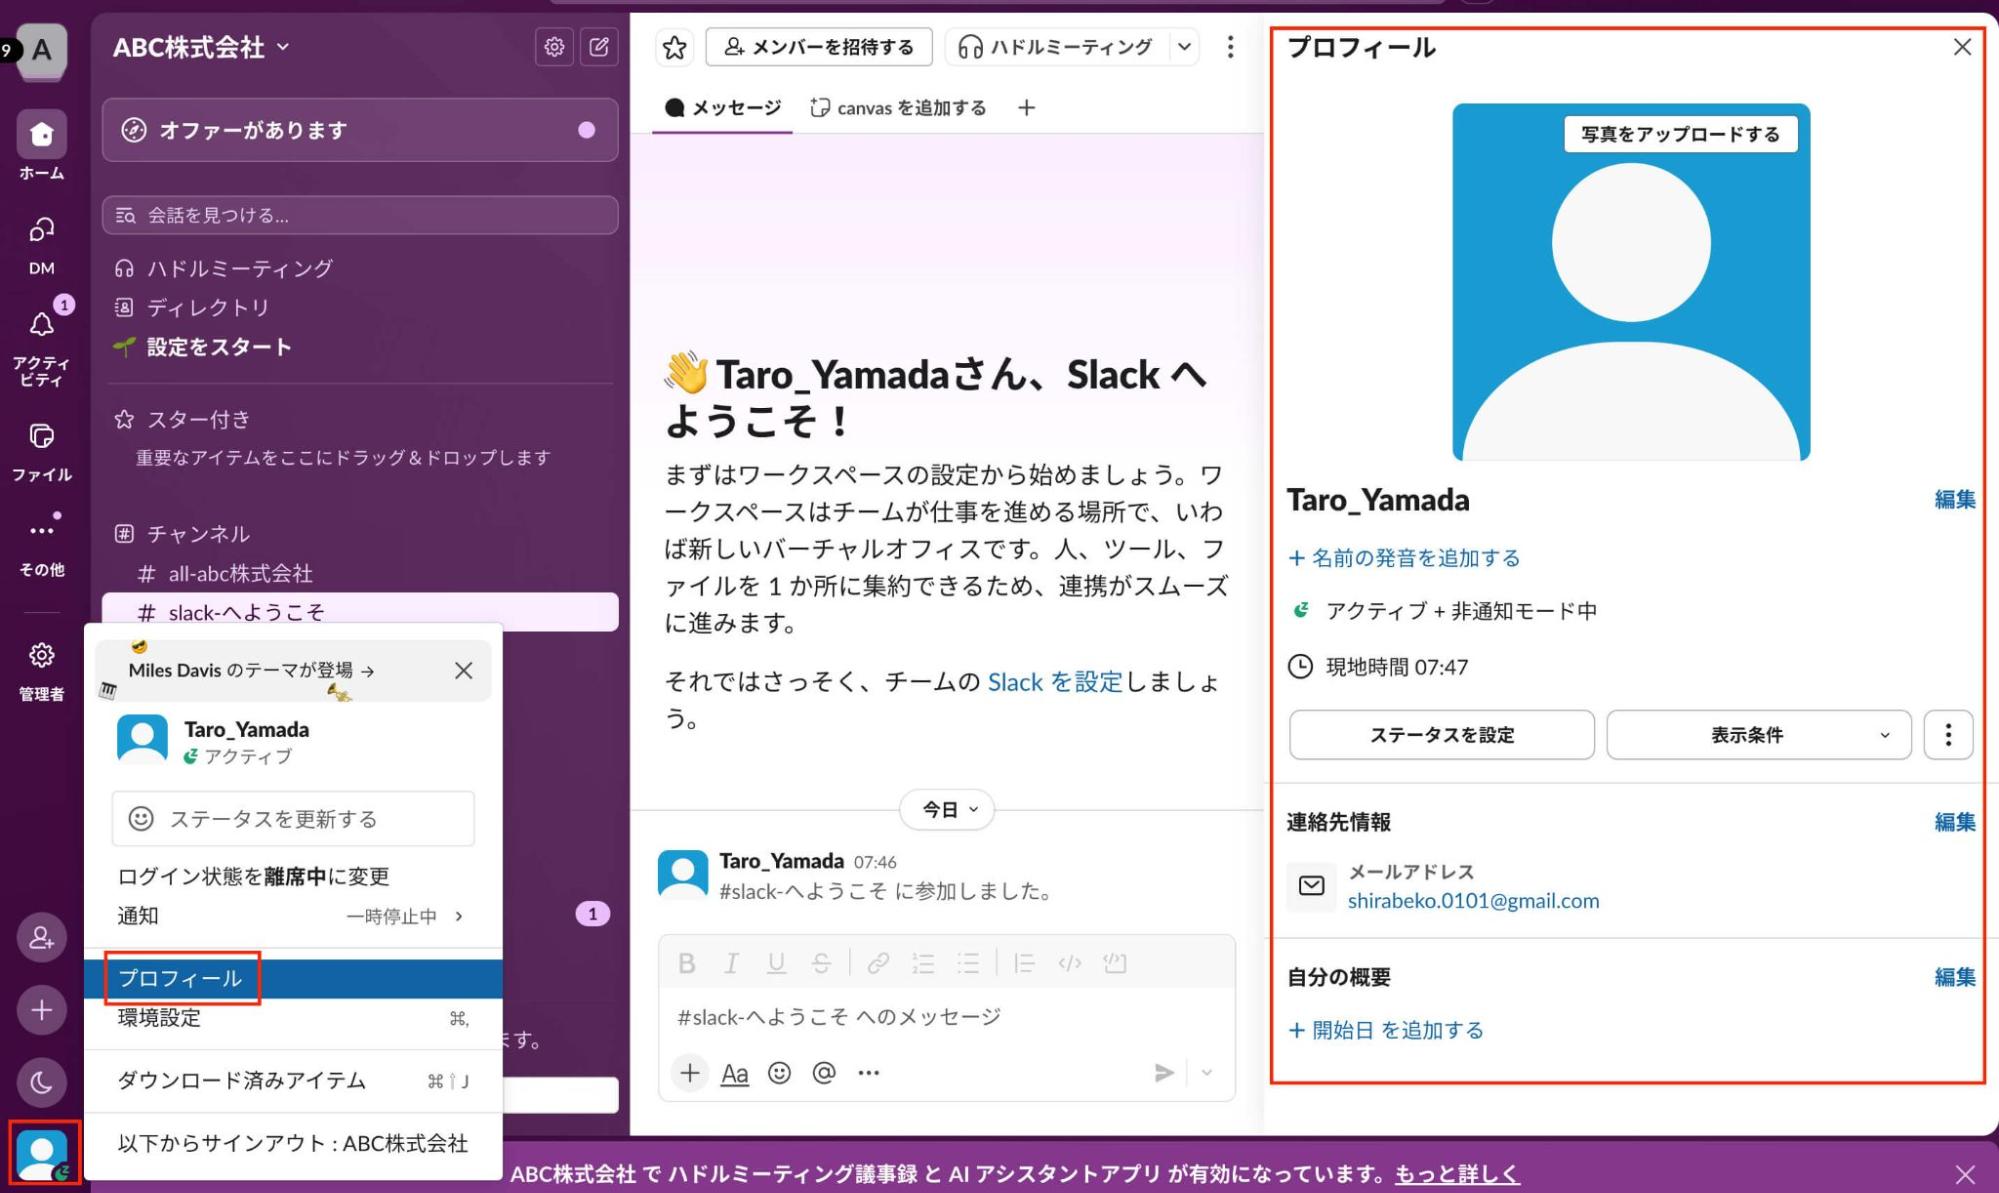1999x1193 pixels.
Task: Select ダウンロード済みアイテム menu item
Action: (293, 1081)
